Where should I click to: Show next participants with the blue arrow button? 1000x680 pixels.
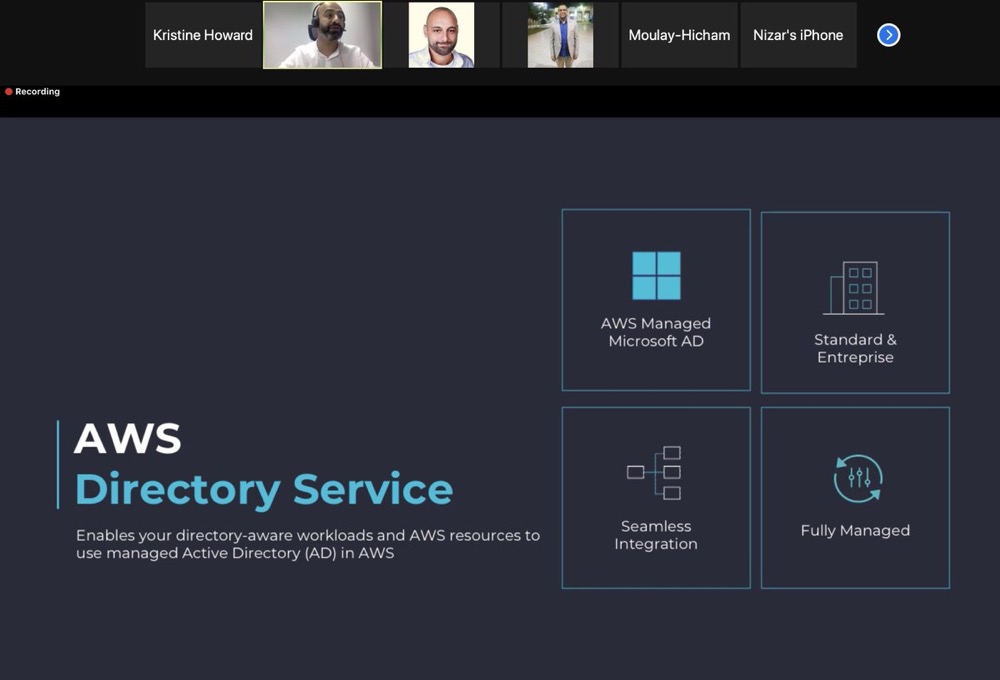888,35
